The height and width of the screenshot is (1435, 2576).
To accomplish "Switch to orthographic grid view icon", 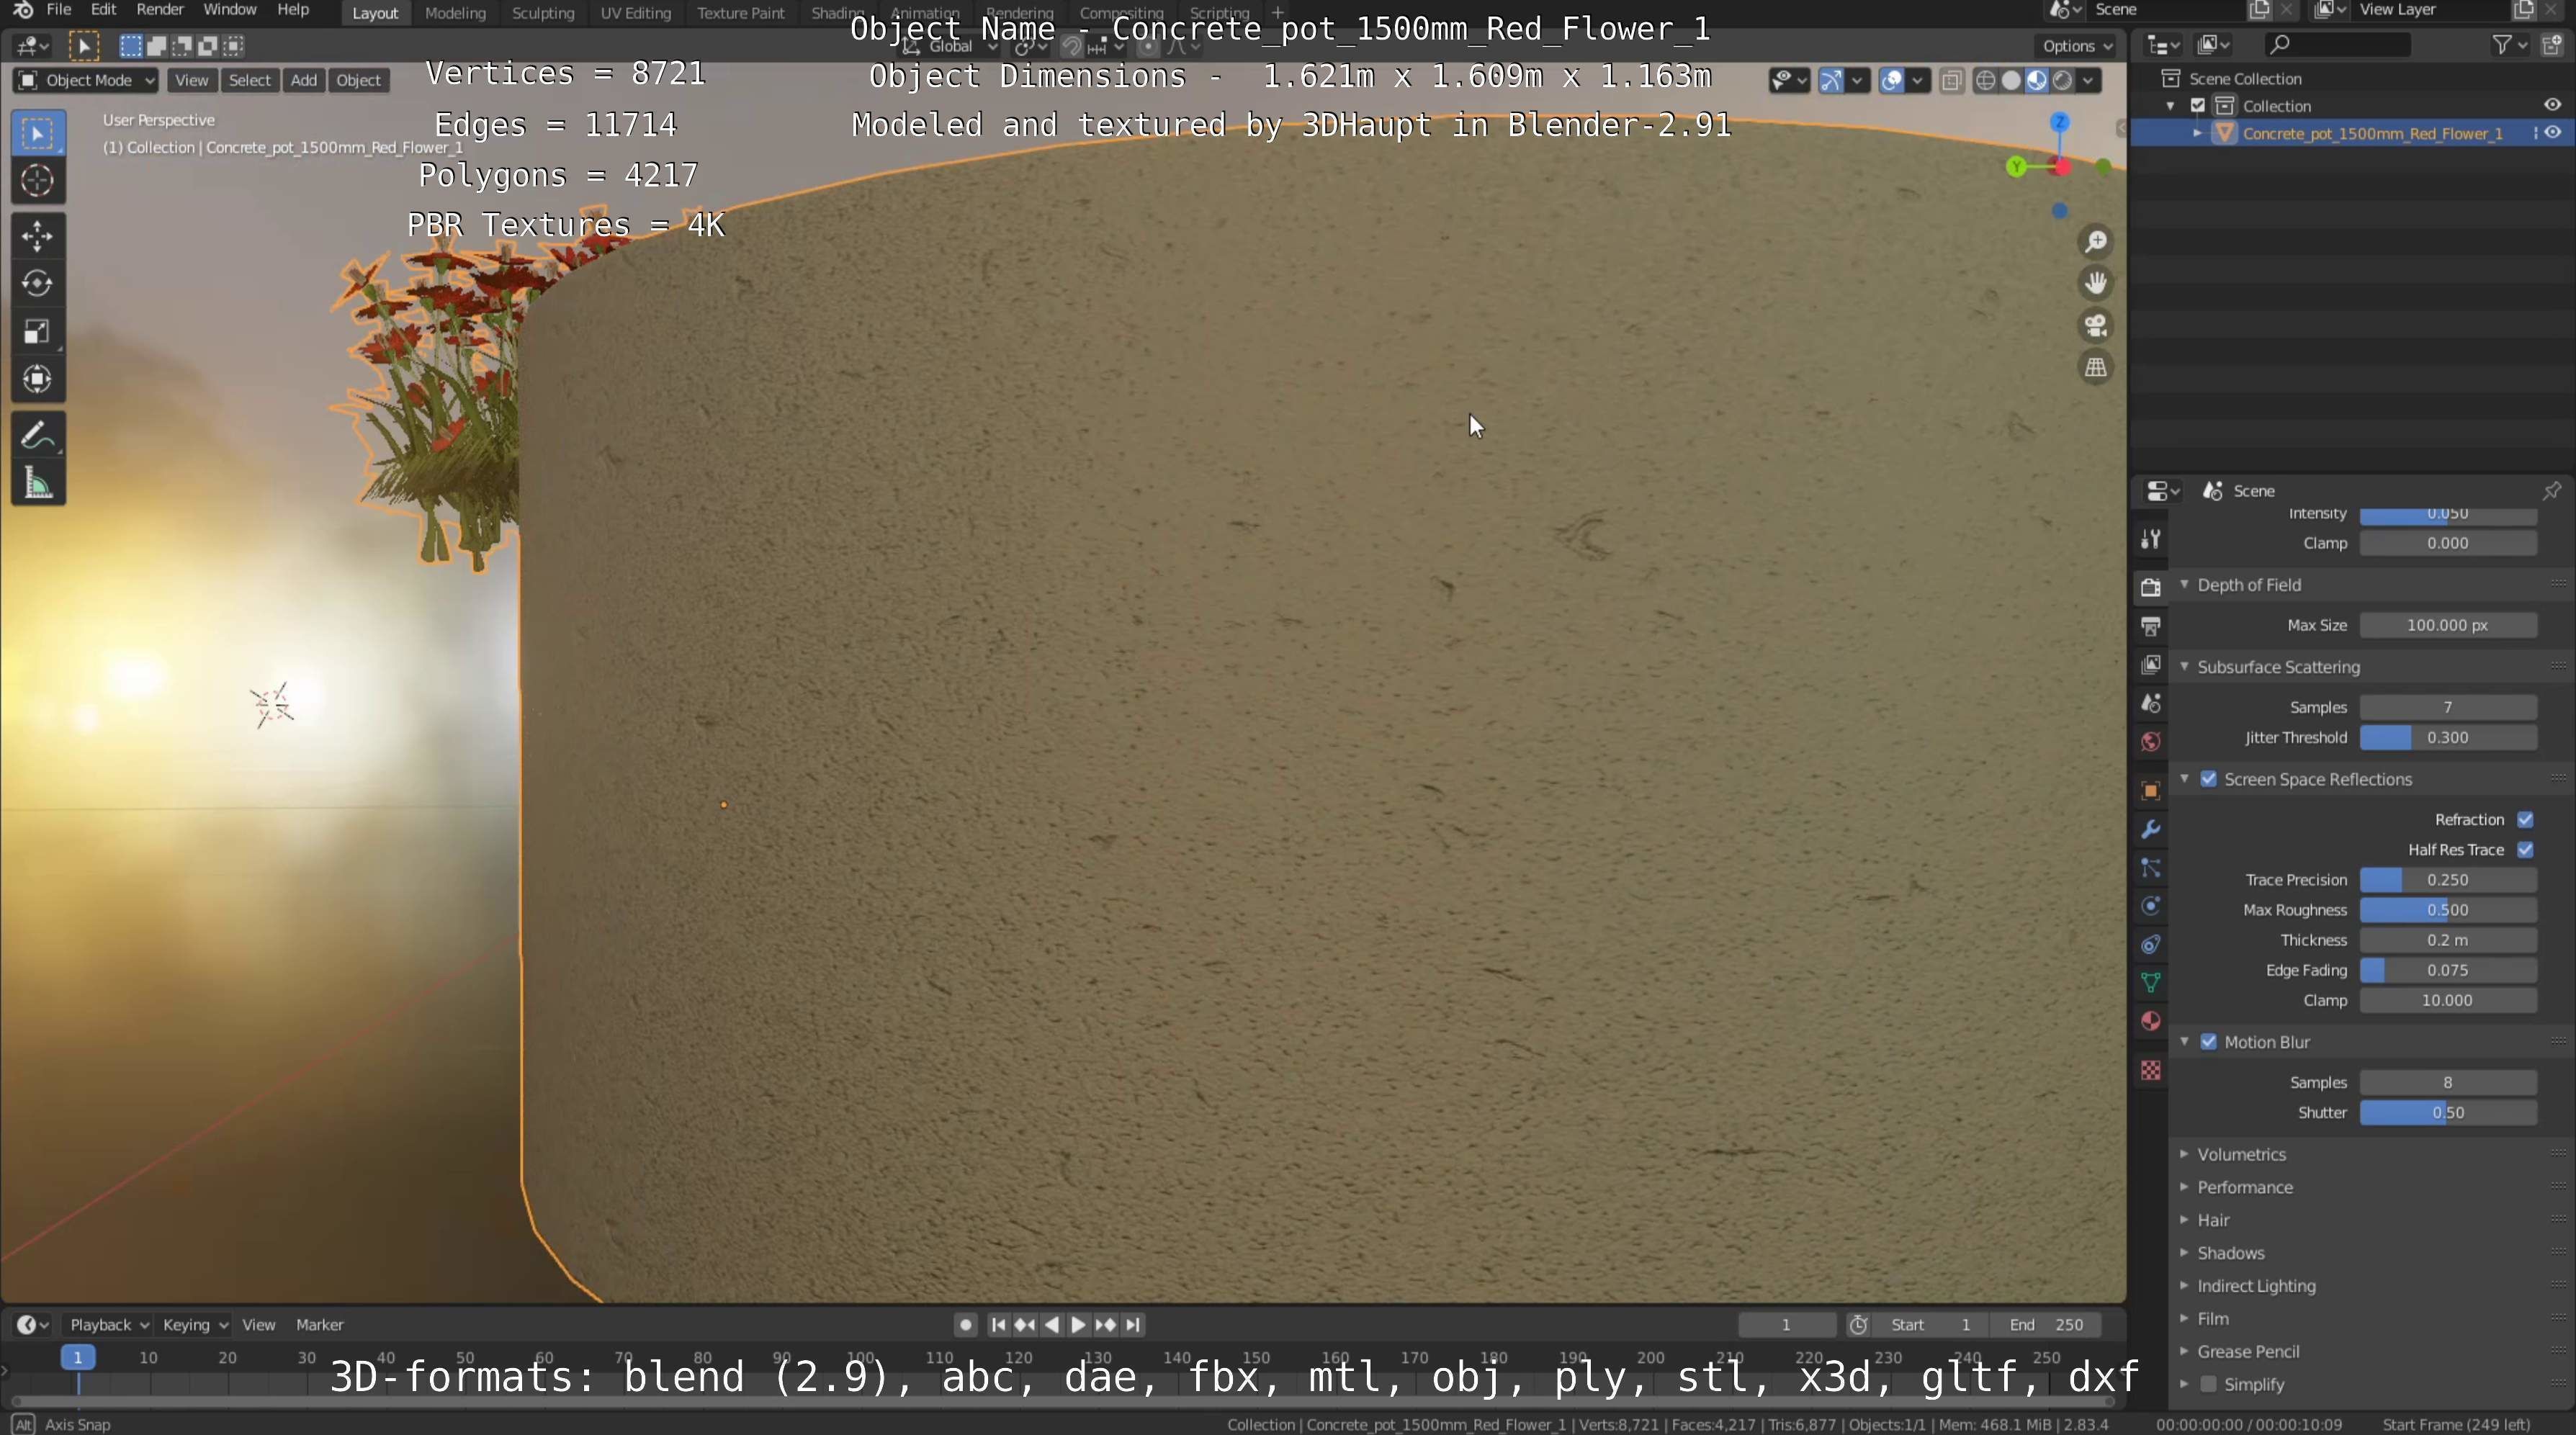I will (2095, 368).
